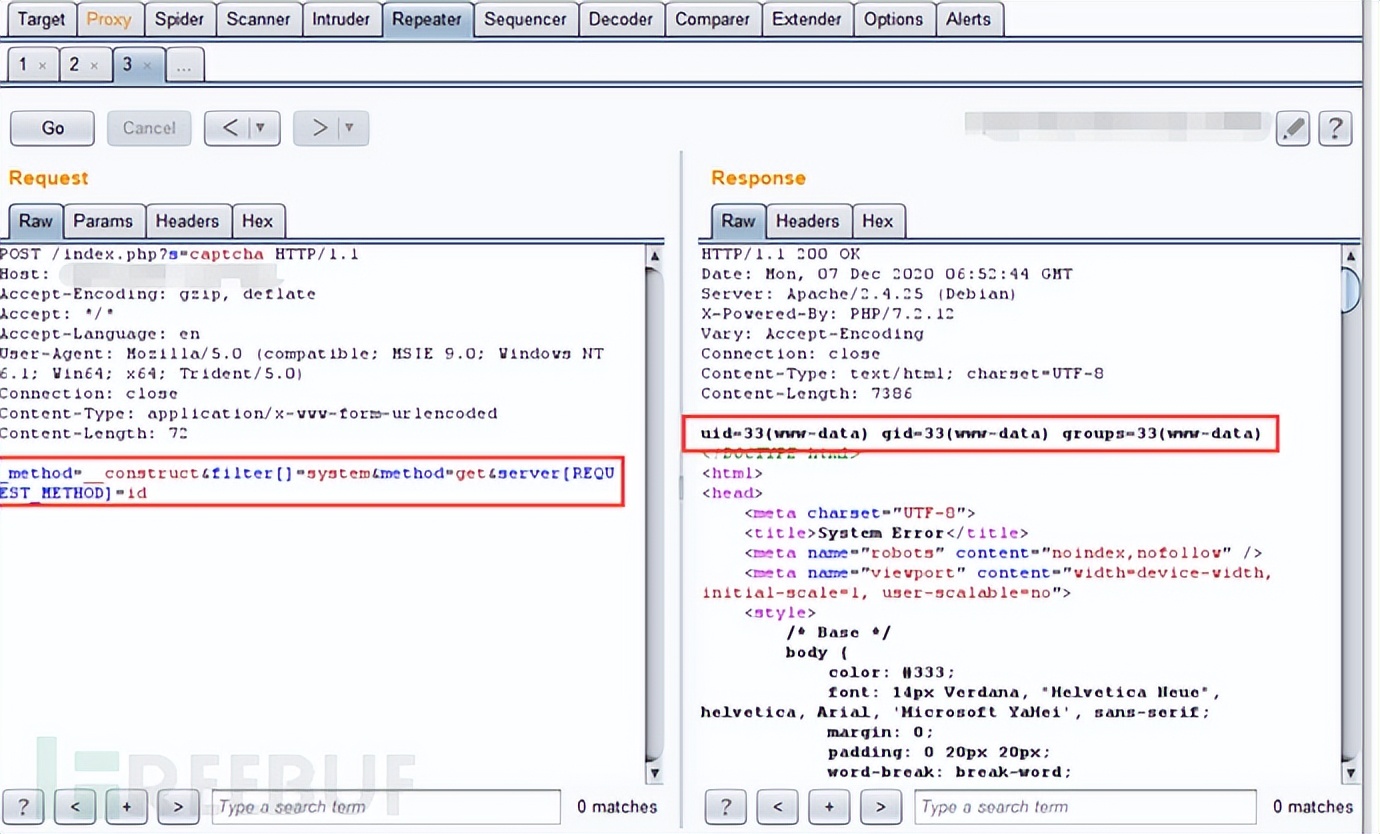Go to the Extender tab
Screen dimensions: 1380x834
click(x=807, y=19)
